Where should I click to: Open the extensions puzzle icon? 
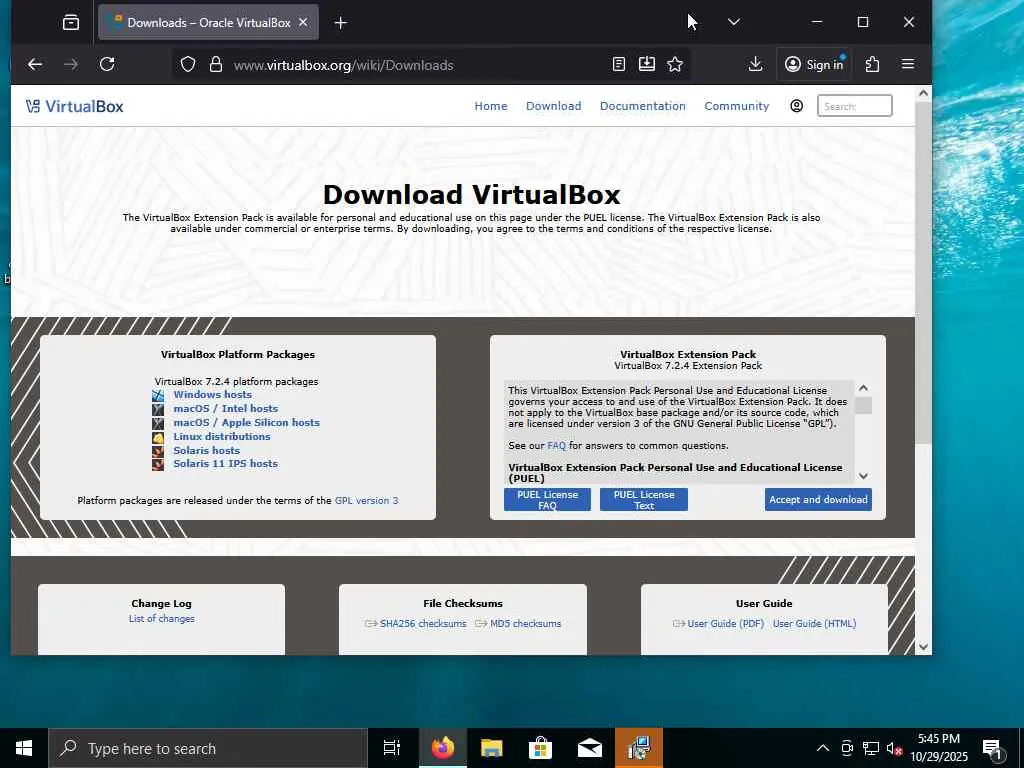[872, 64]
